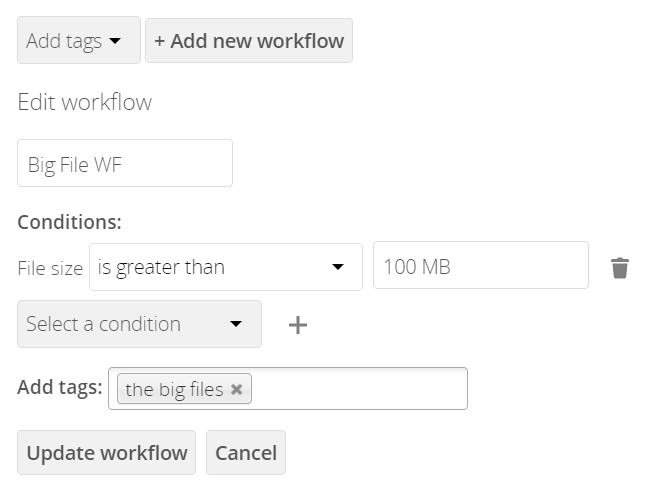
Task: Click the caret in "Select a condition" box
Action: tap(236, 324)
